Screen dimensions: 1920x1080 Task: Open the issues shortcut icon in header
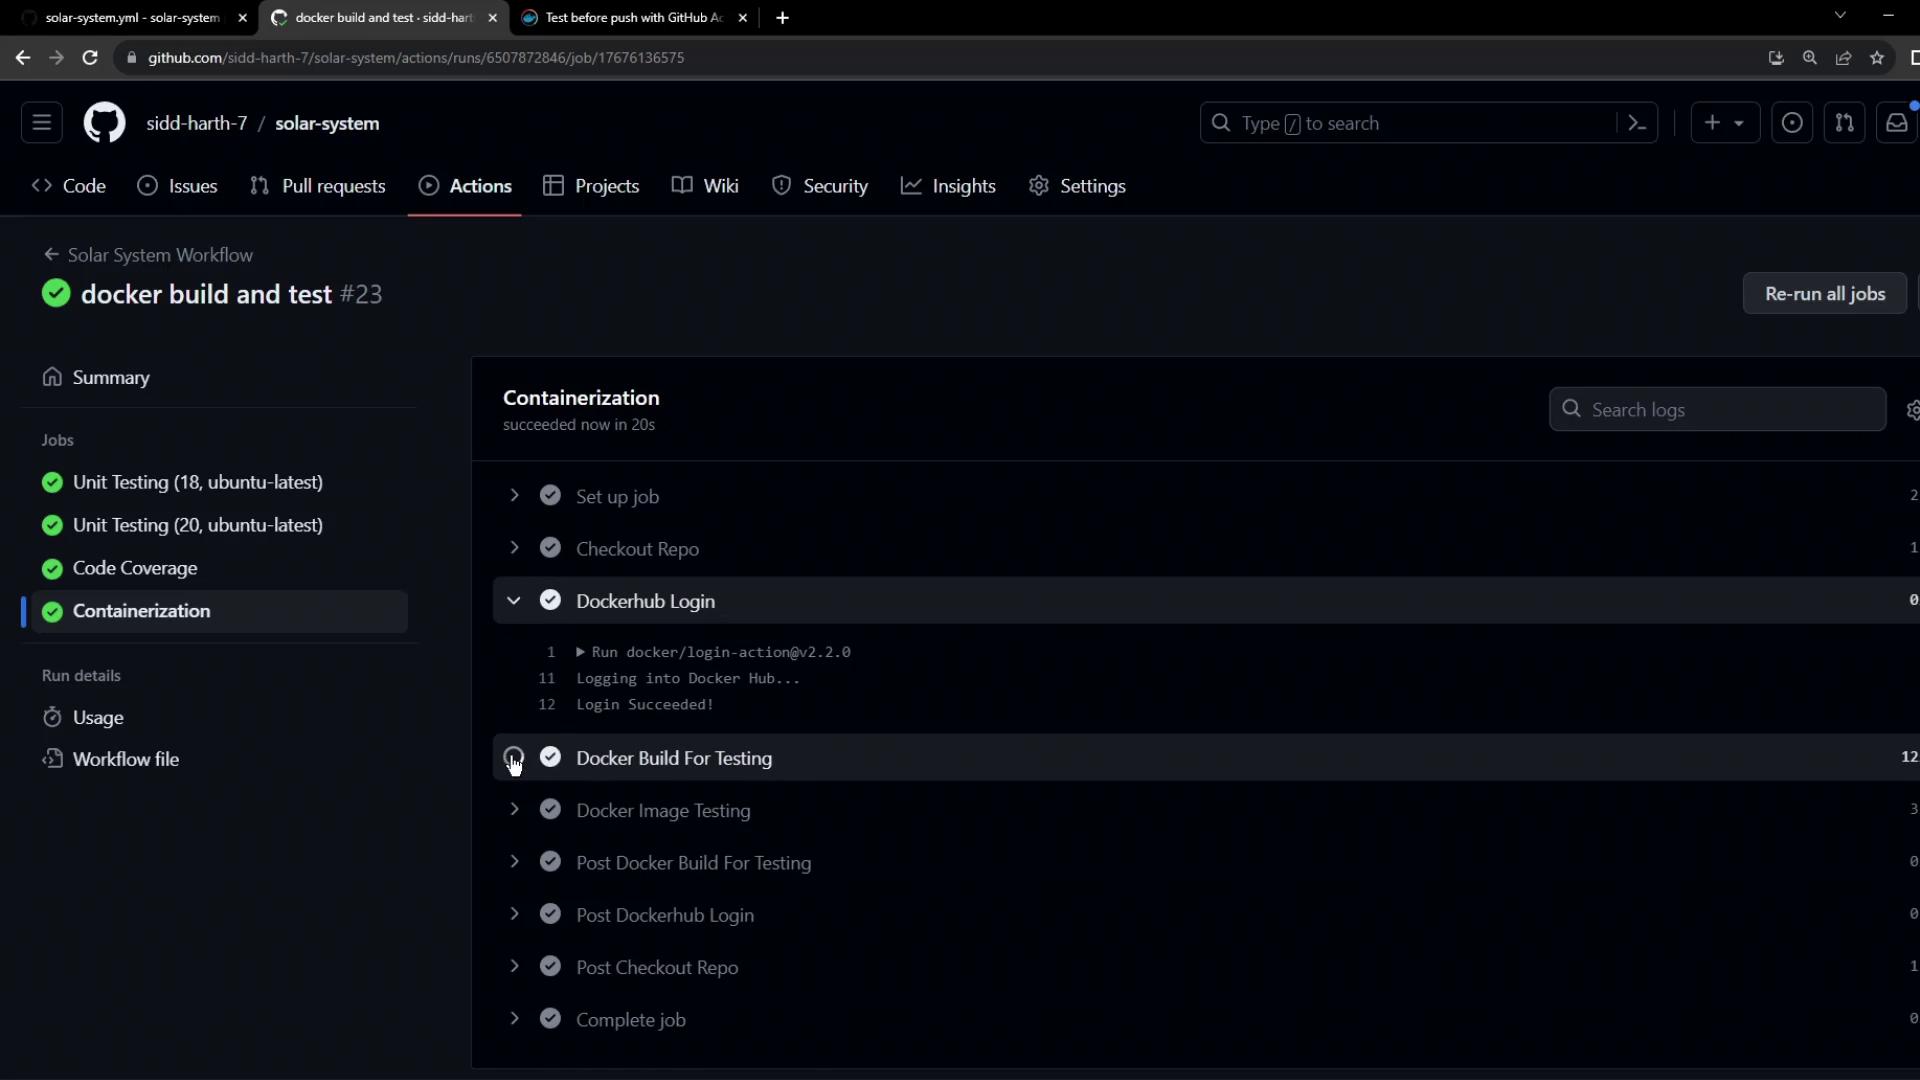pyautogui.click(x=1792, y=123)
